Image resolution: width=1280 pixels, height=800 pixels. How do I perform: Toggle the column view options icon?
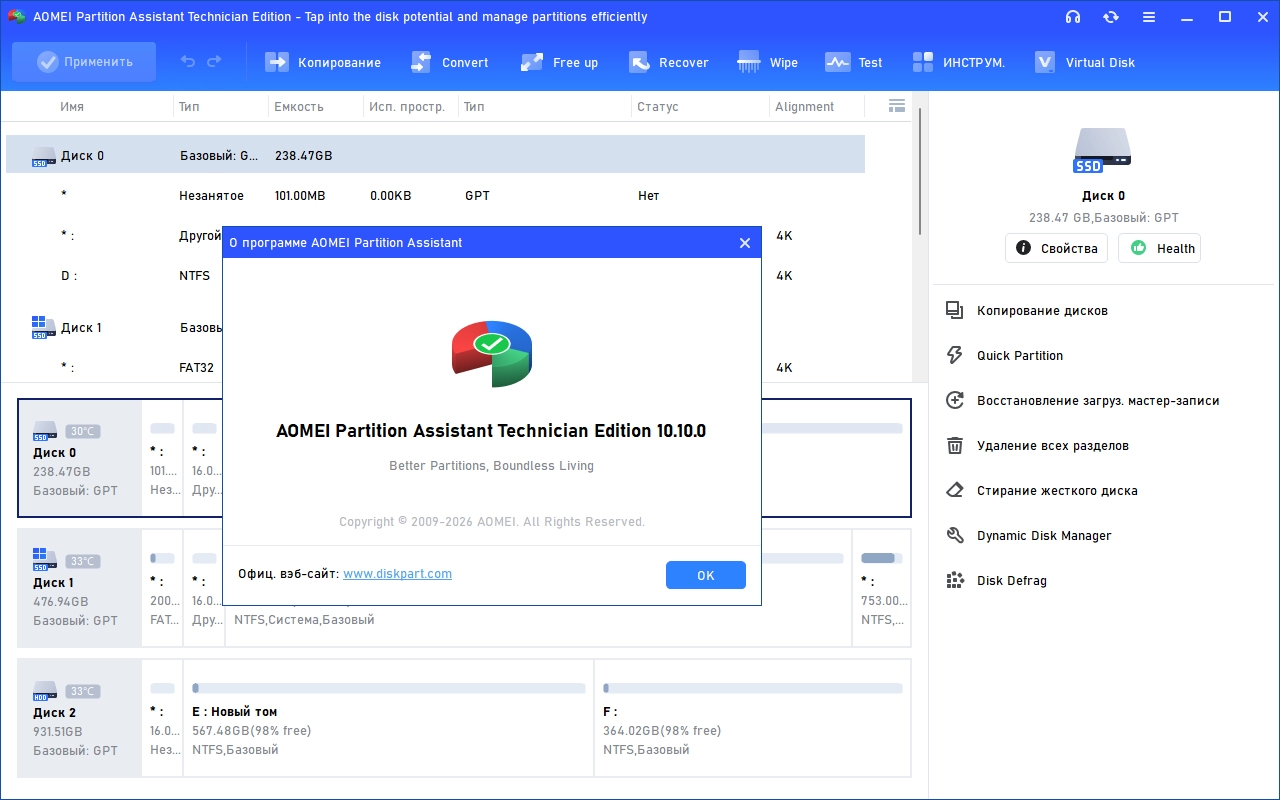[x=896, y=106]
